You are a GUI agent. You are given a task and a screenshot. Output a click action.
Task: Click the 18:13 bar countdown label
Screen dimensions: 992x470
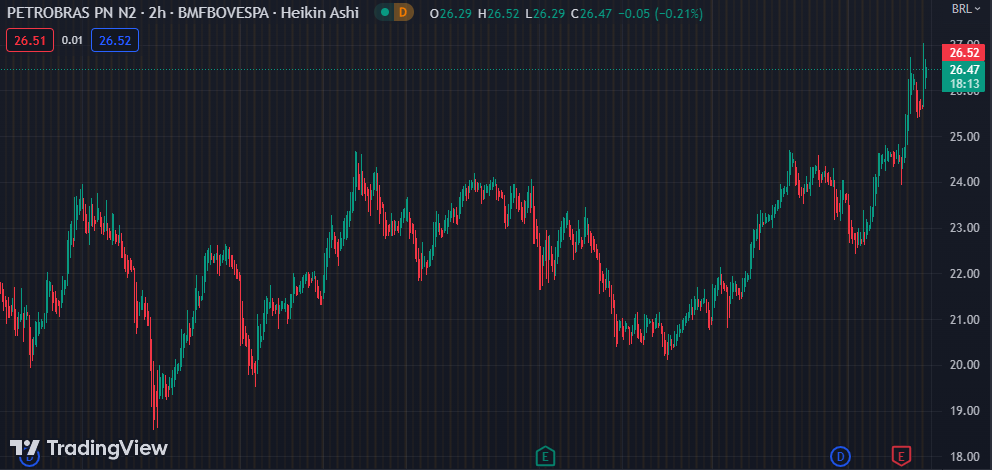click(964, 83)
